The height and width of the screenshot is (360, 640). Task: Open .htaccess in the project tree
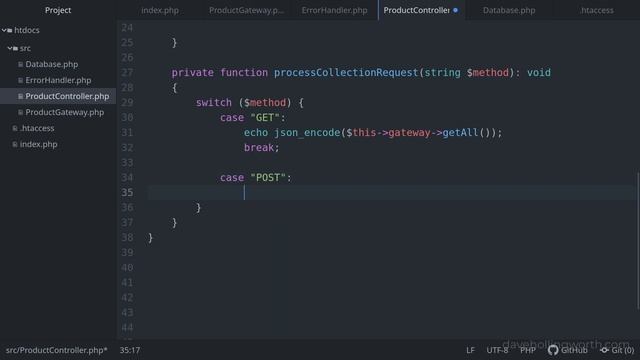click(37, 128)
